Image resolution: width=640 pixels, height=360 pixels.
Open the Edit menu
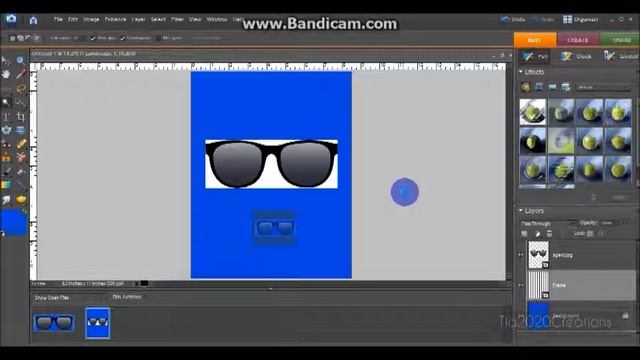(73, 19)
